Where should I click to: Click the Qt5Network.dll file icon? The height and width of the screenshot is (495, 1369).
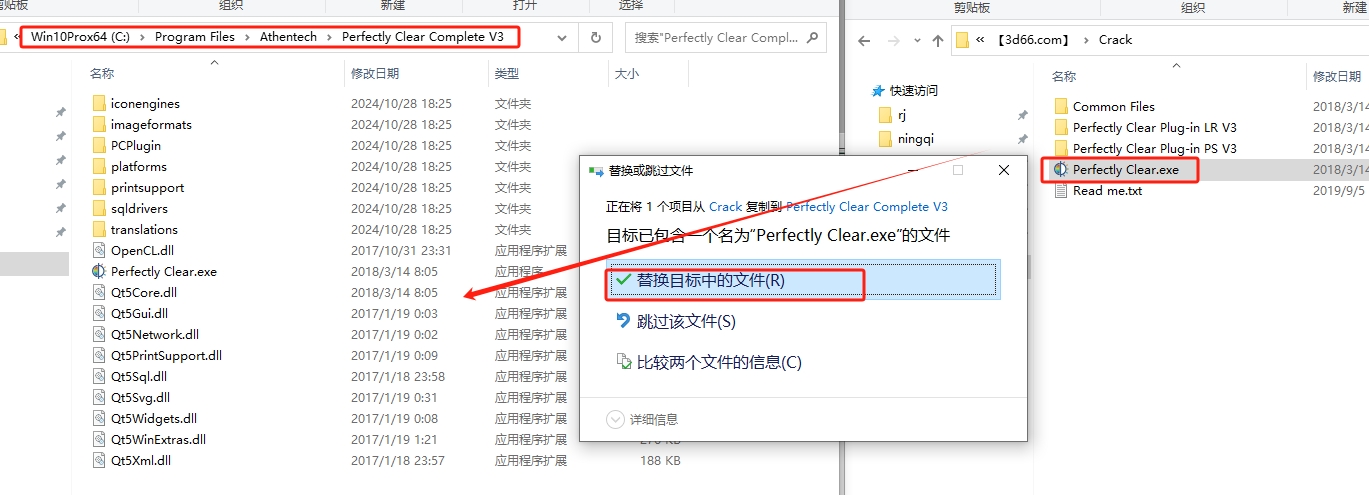(x=98, y=334)
